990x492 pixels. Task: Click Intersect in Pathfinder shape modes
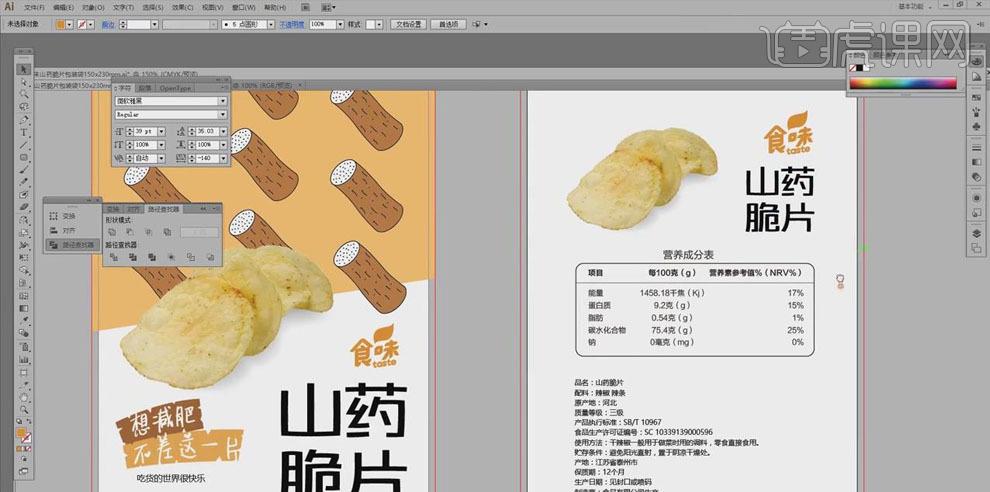(149, 232)
